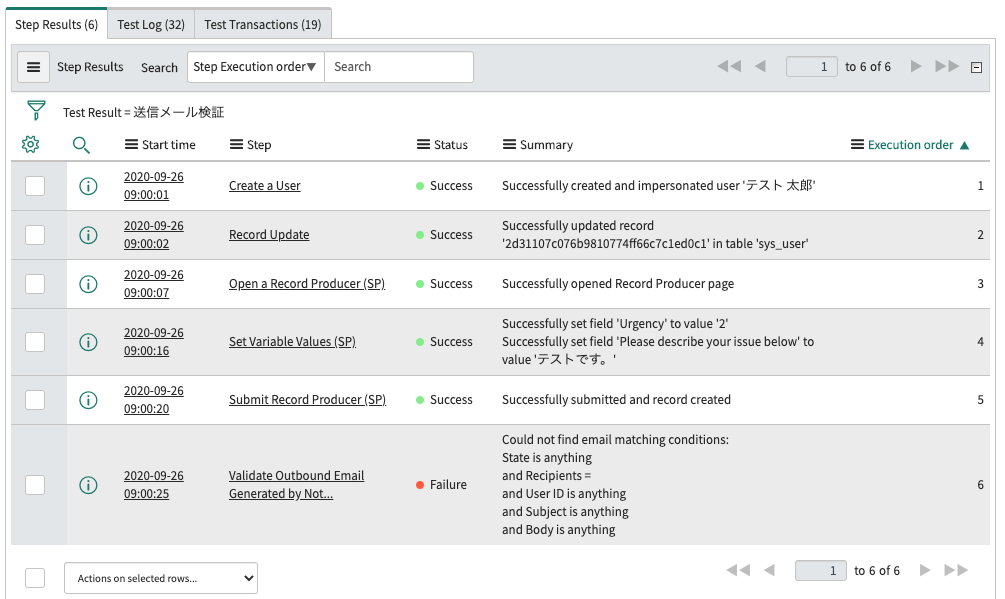
Task: Open the Open a Record Producer (SP) link
Action: click(306, 284)
